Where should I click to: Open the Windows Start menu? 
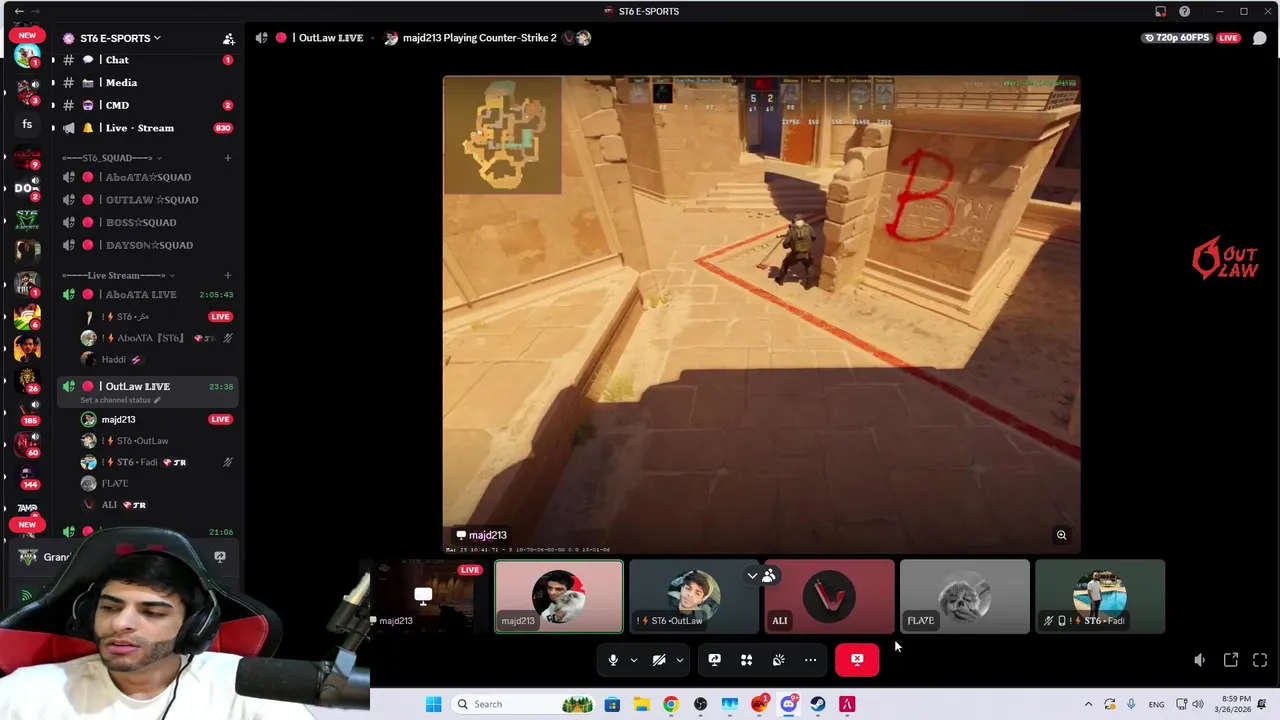click(433, 704)
